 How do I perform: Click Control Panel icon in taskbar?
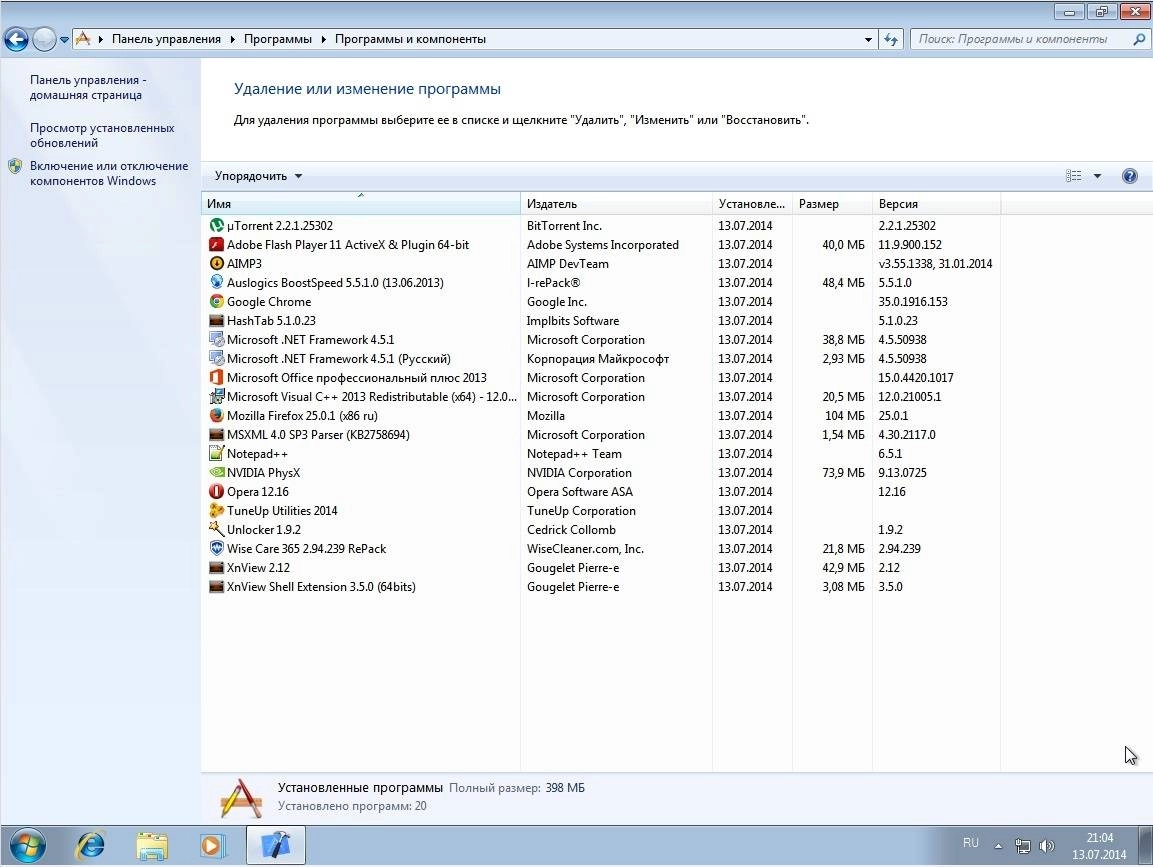(275, 846)
